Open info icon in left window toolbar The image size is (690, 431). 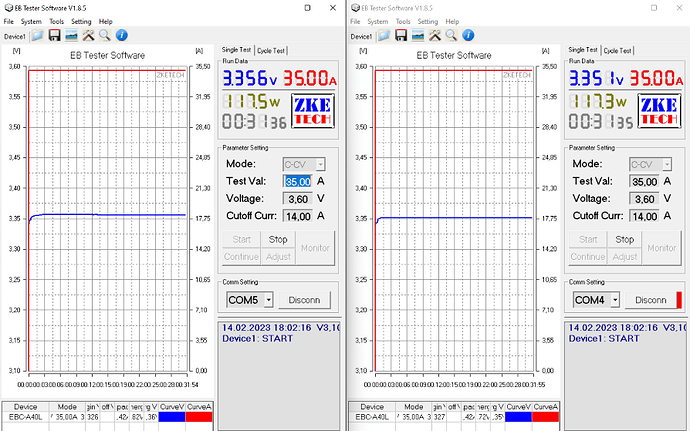tap(121, 36)
